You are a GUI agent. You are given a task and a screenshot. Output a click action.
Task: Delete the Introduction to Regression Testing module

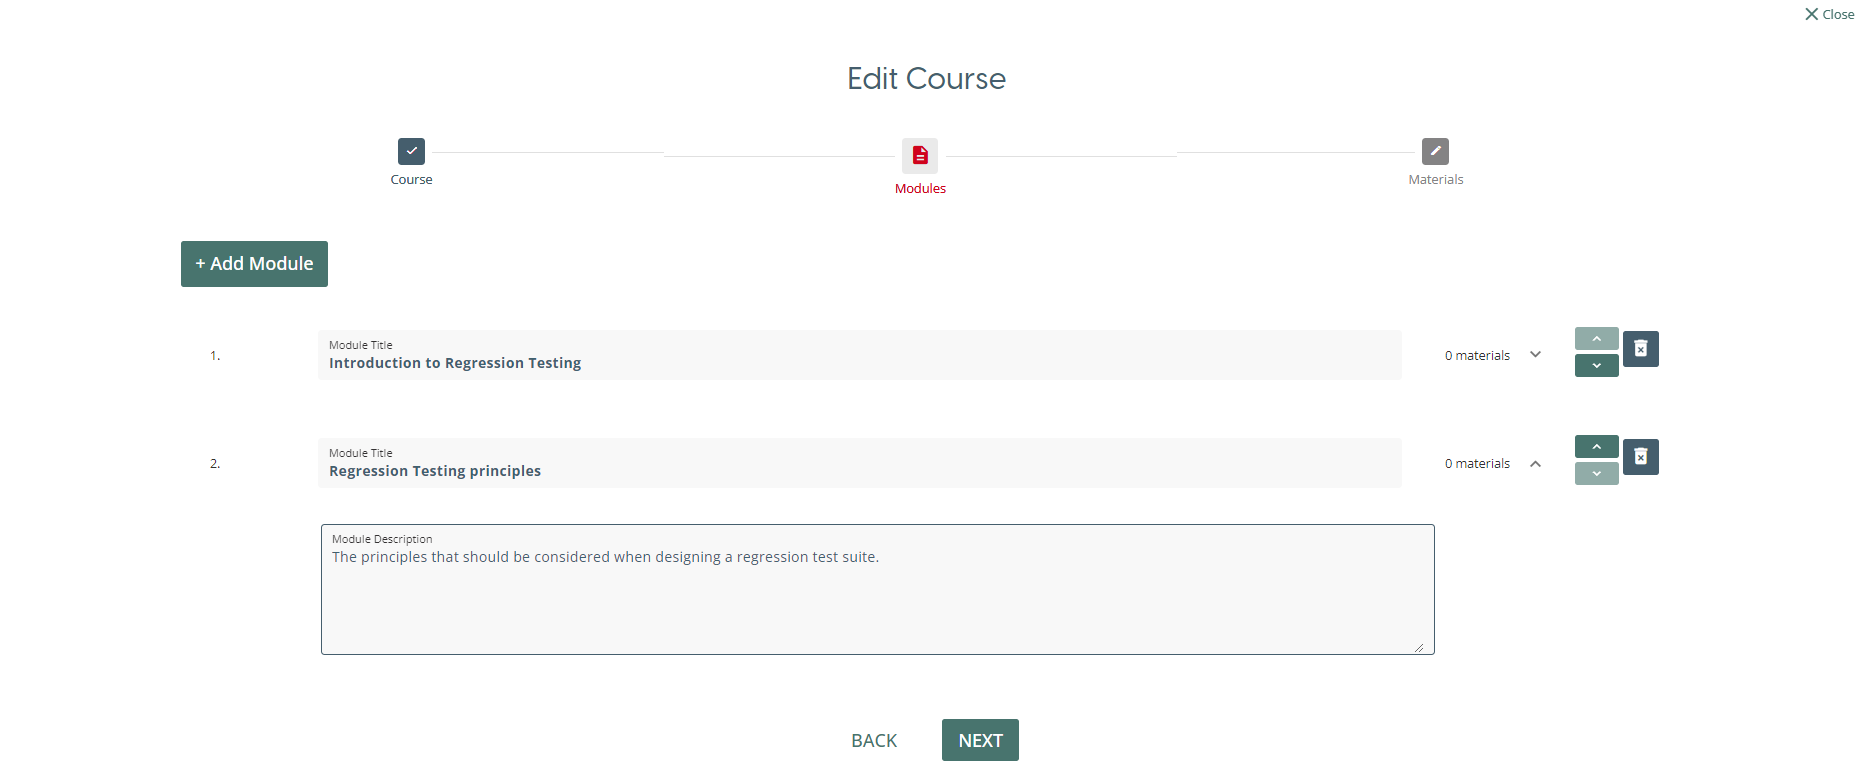(1640, 349)
